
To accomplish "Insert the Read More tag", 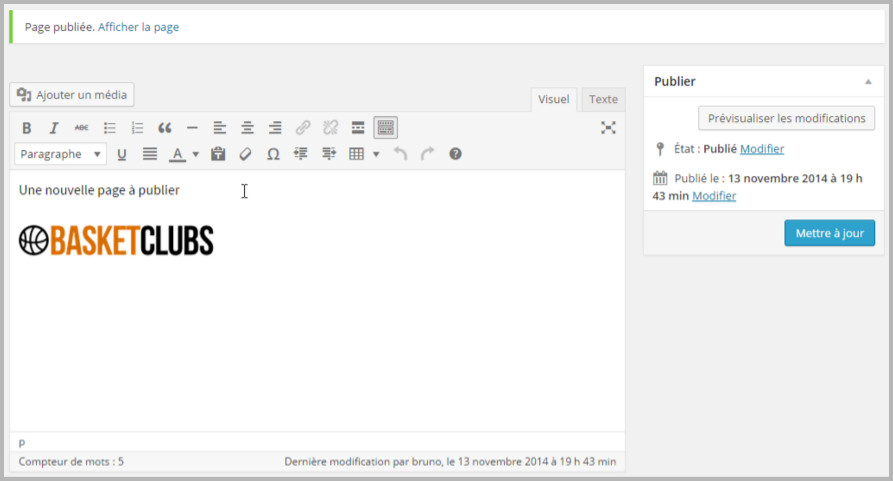I will coord(358,128).
